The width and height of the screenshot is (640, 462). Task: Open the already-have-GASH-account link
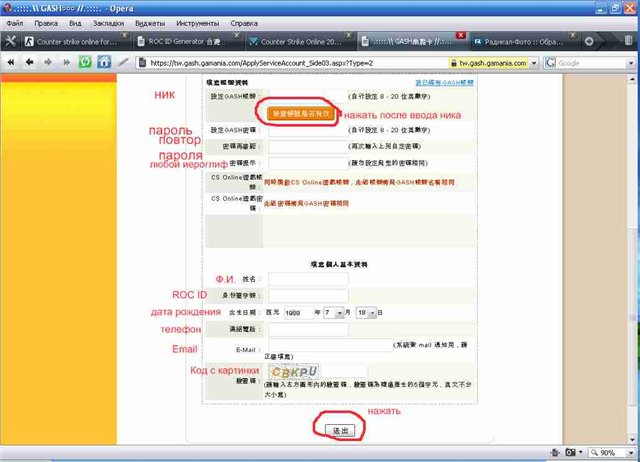pyautogui.click(x=444, y=82)
